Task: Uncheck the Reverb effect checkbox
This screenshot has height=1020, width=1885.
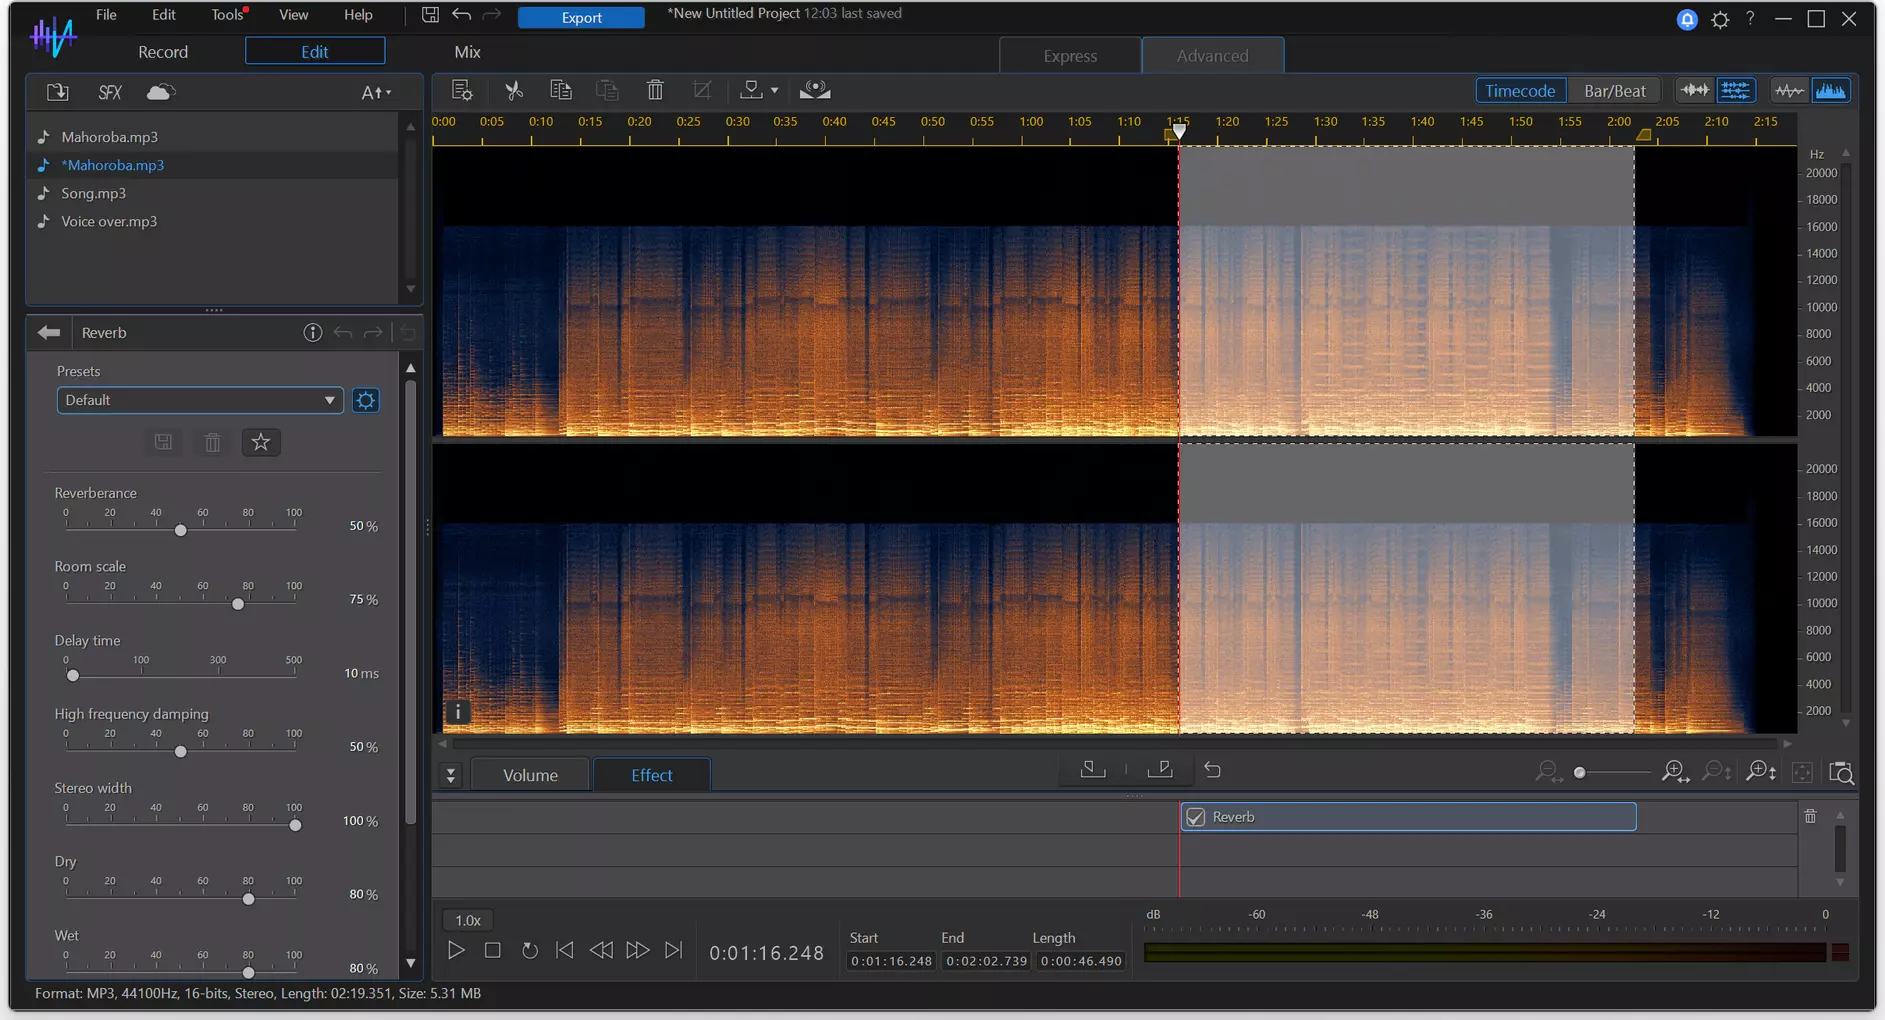Action: 1195,817
